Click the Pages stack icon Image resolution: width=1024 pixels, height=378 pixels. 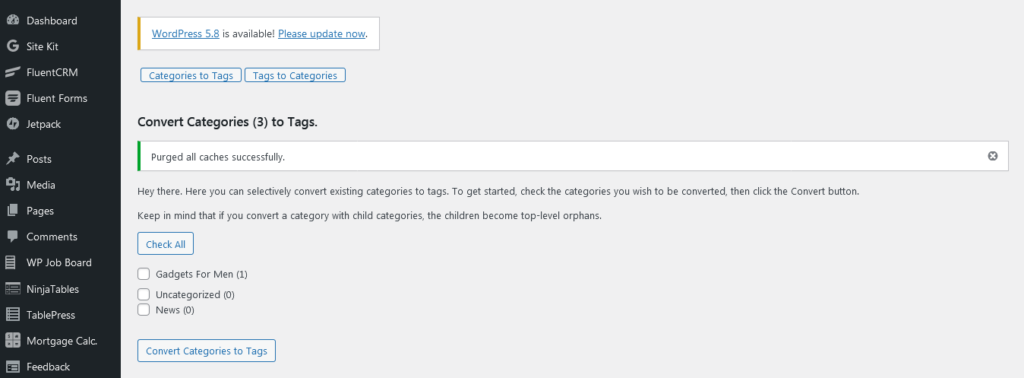pos(12,211)
